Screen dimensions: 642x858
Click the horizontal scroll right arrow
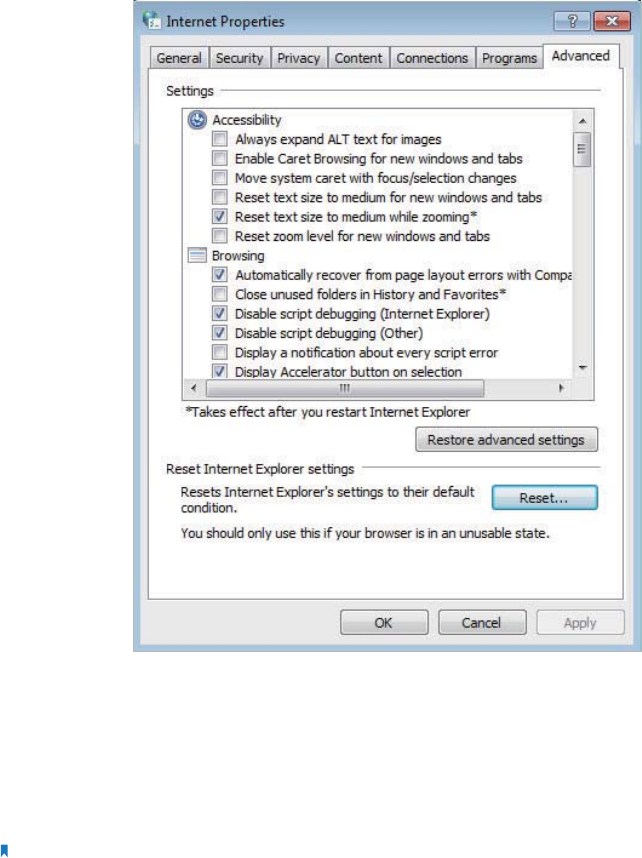(561, 388)
